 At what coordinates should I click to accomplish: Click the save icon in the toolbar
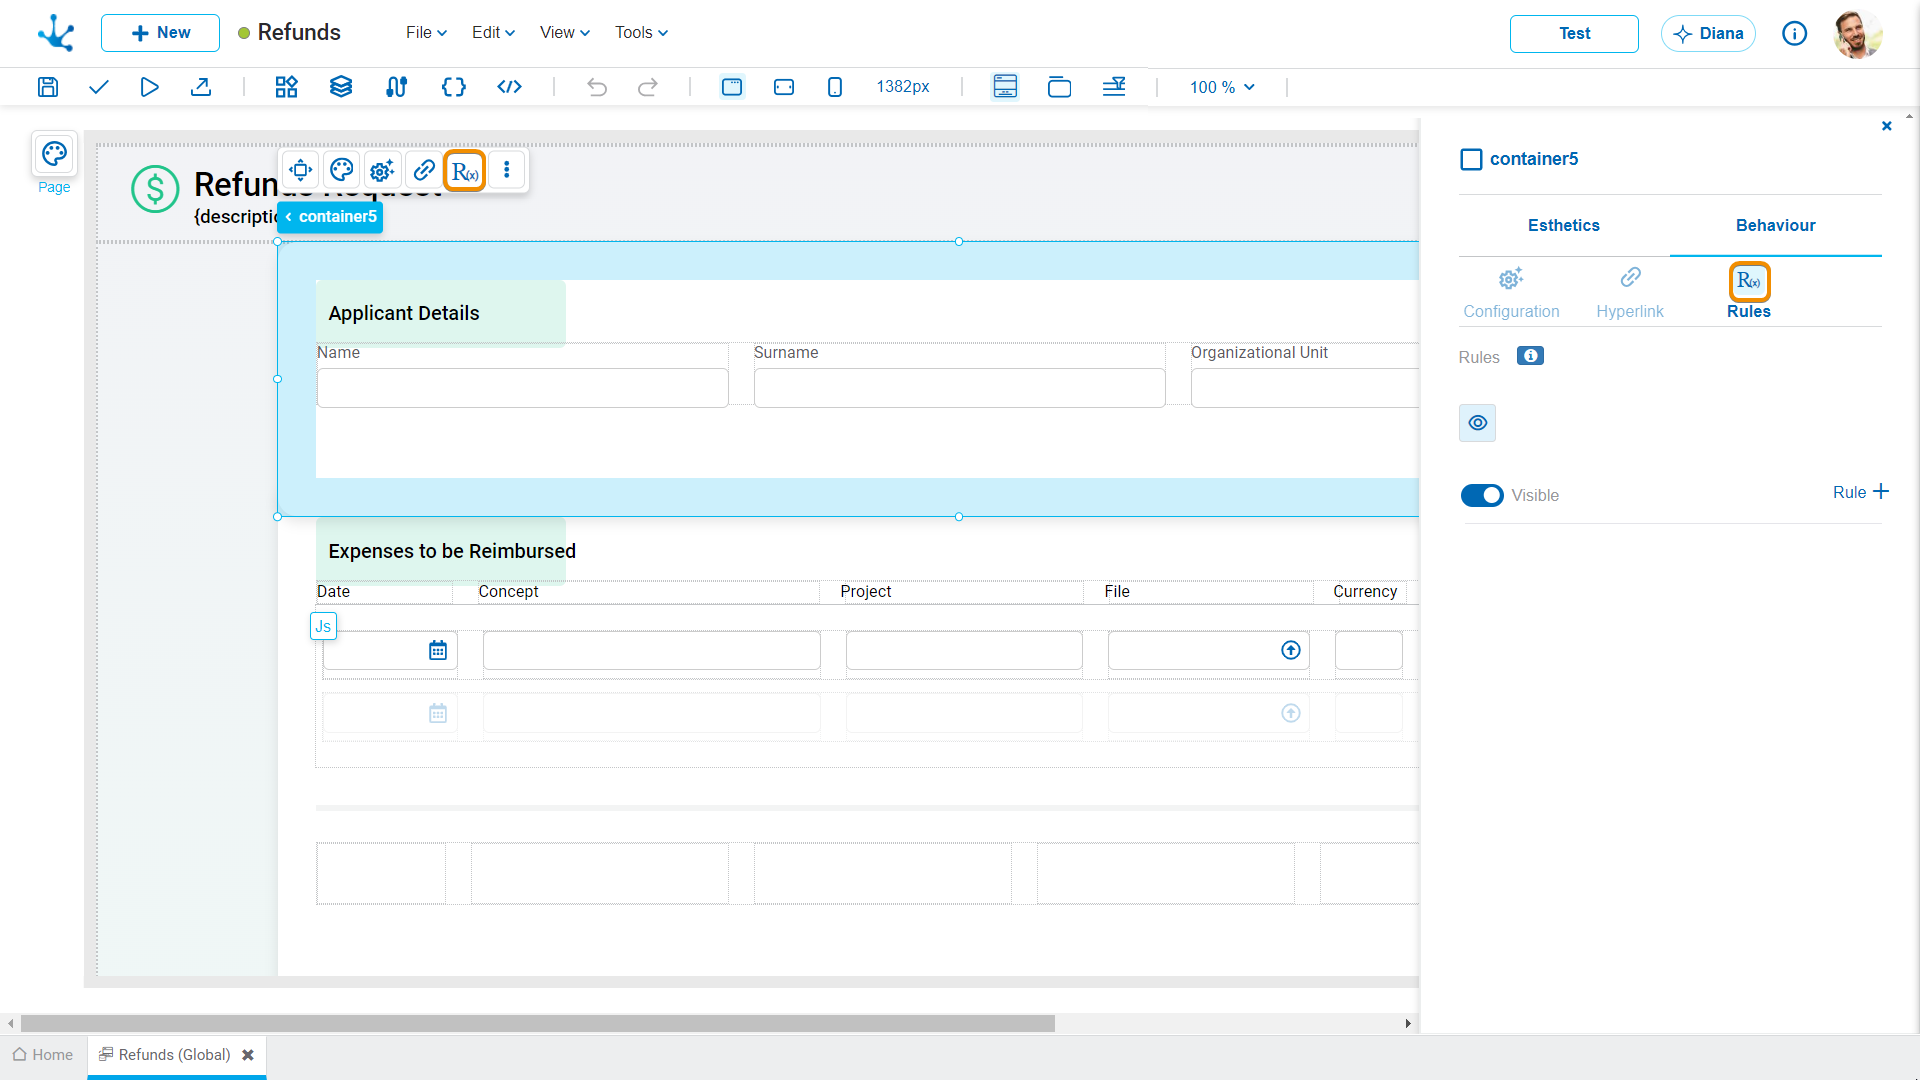[x=47, y=87]
